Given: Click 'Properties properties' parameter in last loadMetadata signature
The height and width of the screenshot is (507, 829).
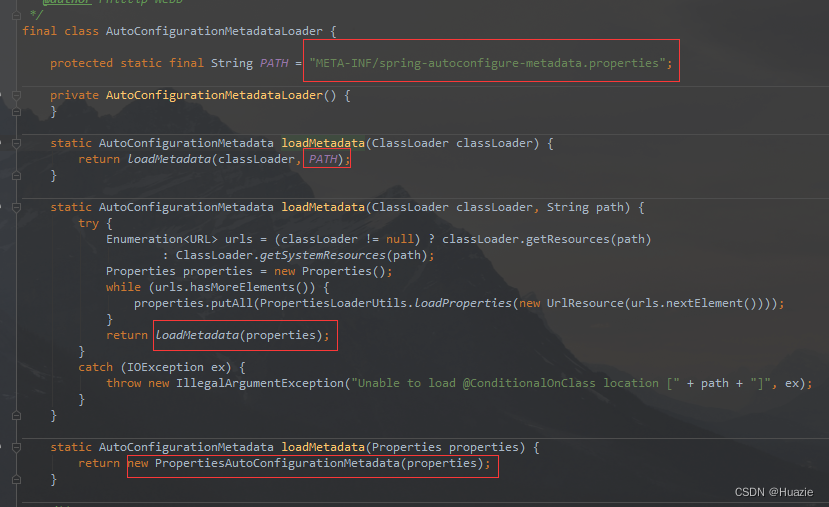Looking at the screenshot, I should (445, 447).
